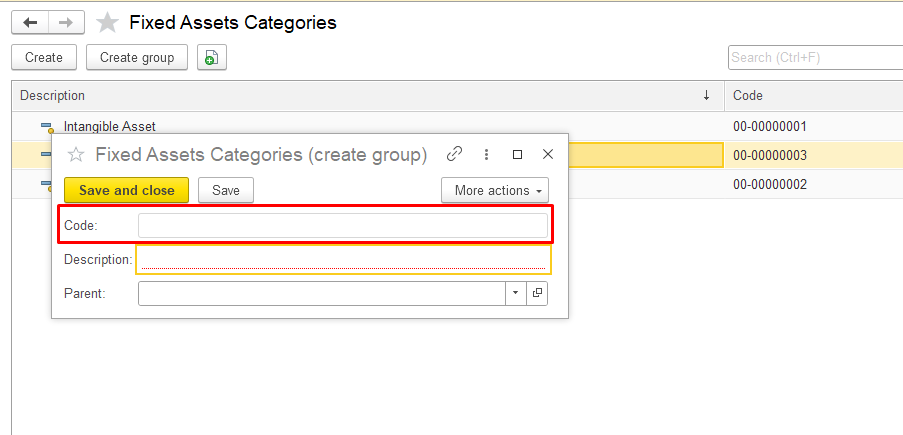903x435 pixels.
Task: Click the back navigation arrow
Action: [x=30, y=22]
